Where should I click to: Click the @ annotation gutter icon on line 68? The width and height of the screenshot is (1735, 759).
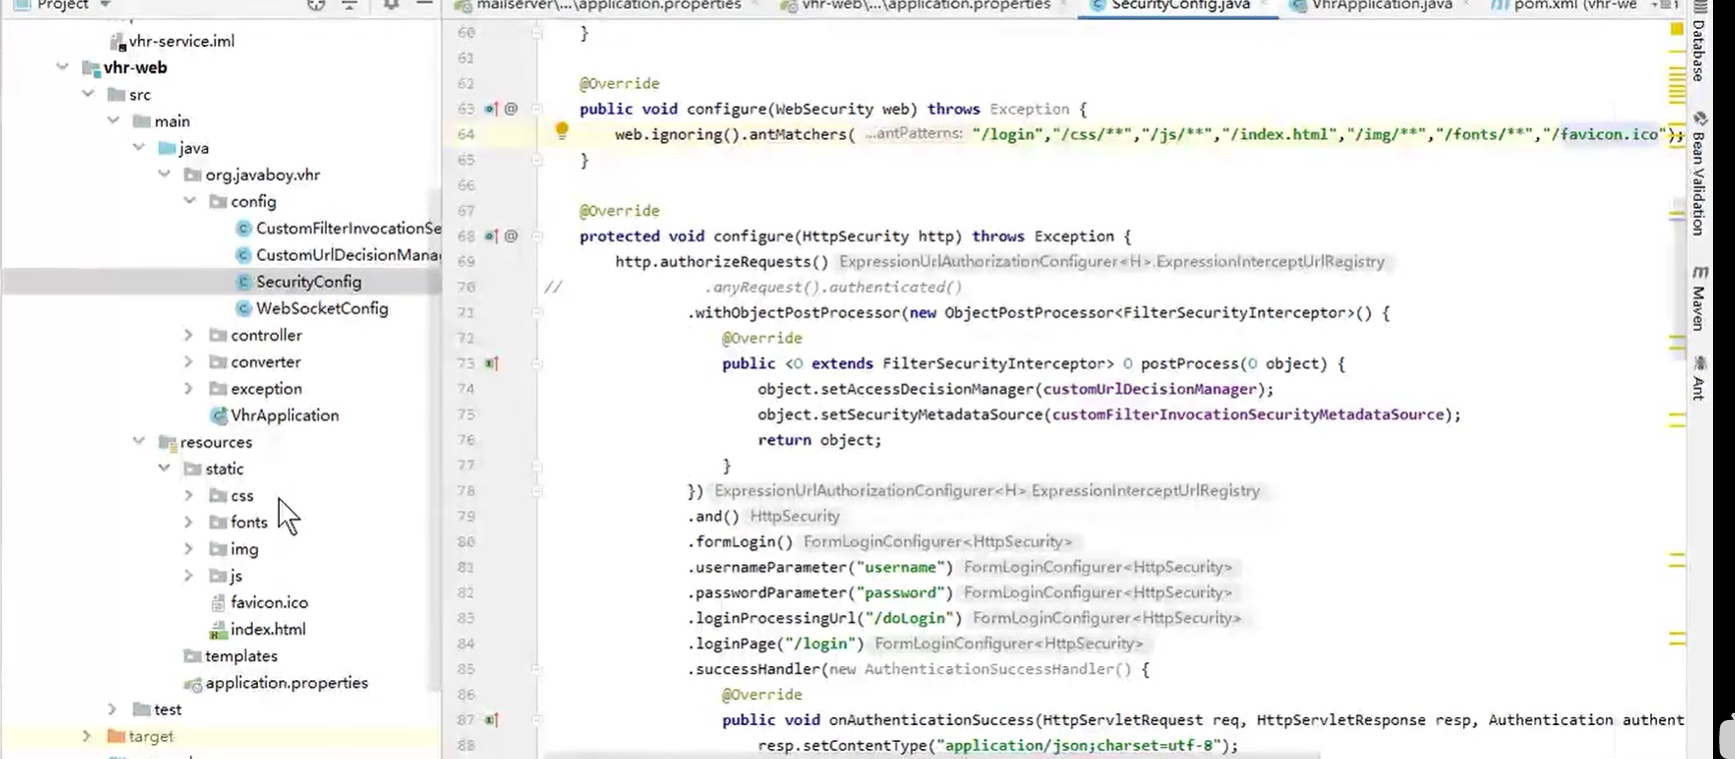click(511, 236)
